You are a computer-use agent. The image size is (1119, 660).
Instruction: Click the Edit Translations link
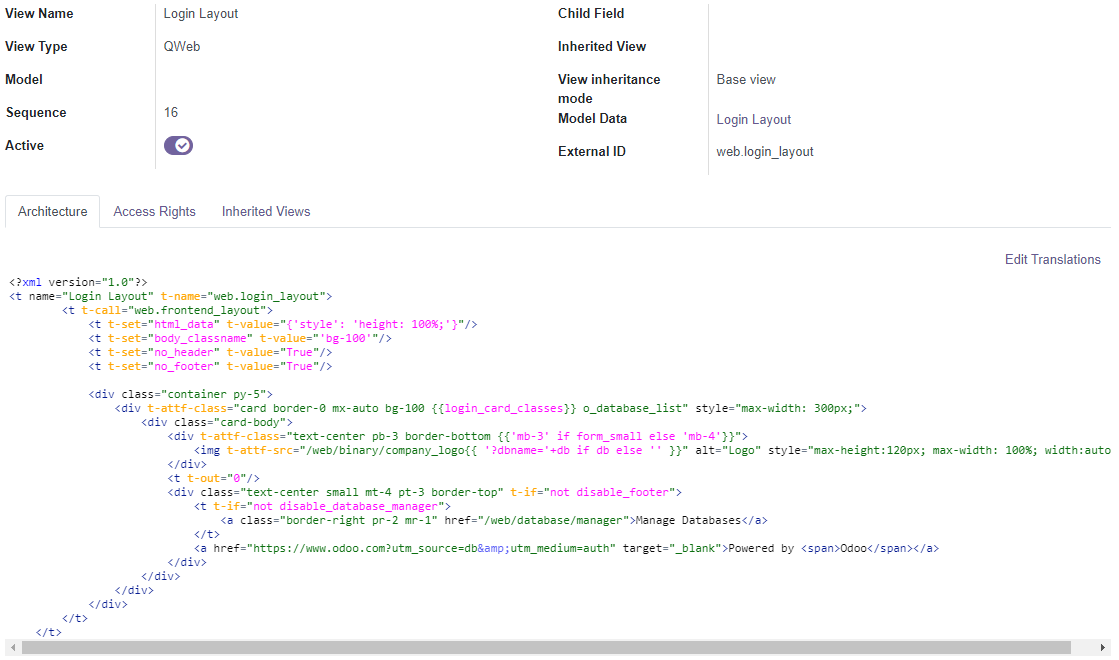pos(1053,259)
